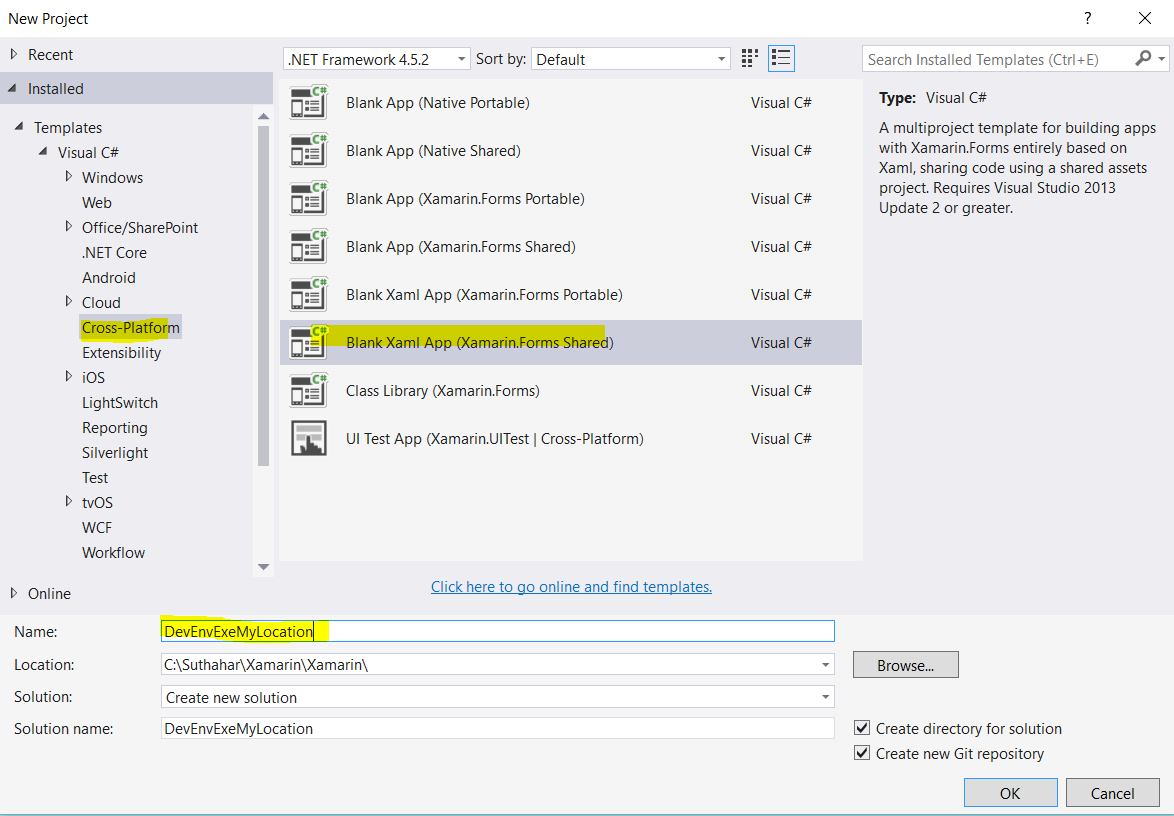Select the WCF category
Image resolution: width=1174 pixels, height=816 pixels.
(x=97, y=527)
